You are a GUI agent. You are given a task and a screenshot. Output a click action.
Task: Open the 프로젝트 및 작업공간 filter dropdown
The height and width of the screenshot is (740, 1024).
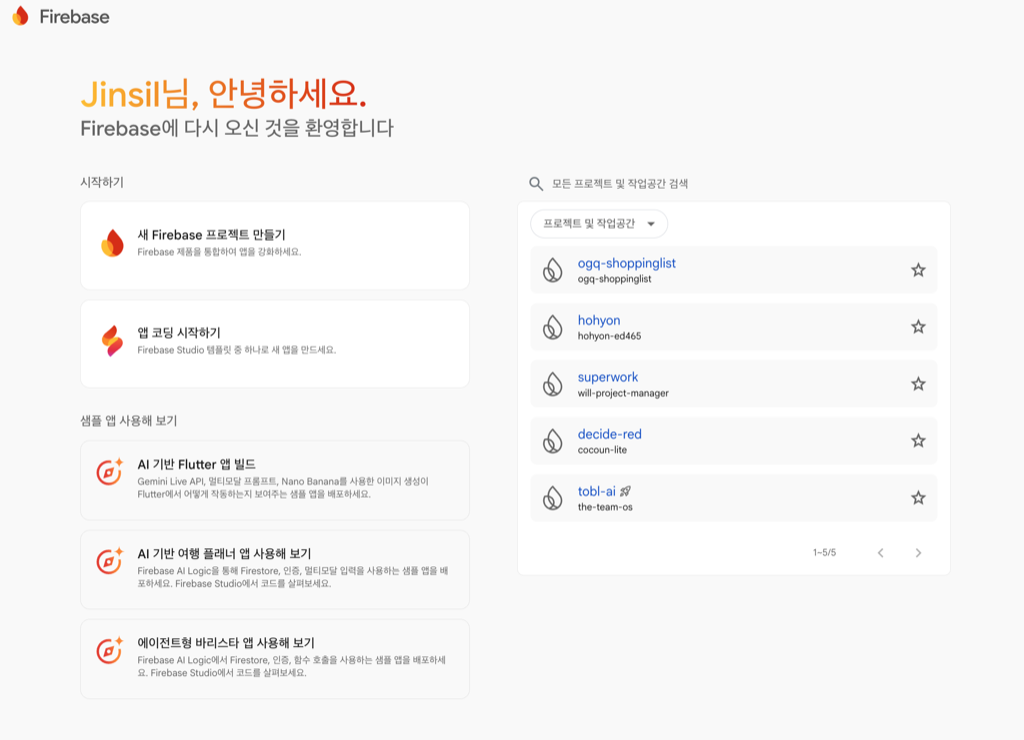pyautogui.click(x=598, y=224)
